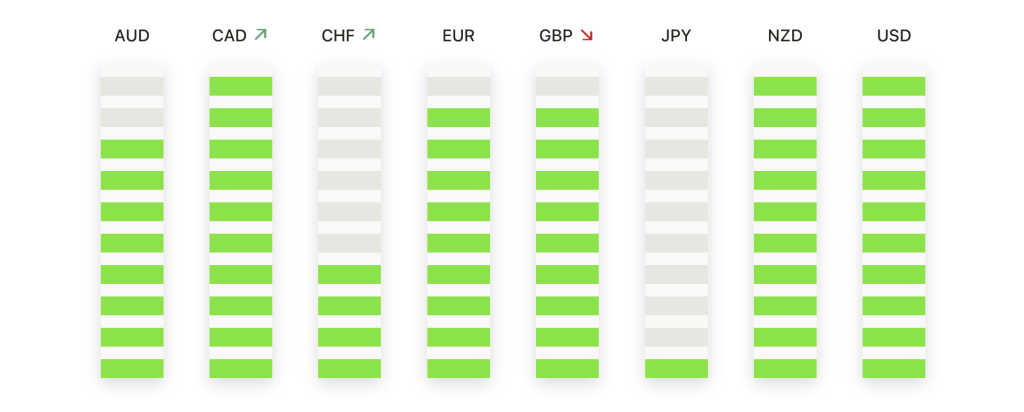The image size is (1024, 412).
Task: Open the EUR currency heading
Action: coord(458,36)
